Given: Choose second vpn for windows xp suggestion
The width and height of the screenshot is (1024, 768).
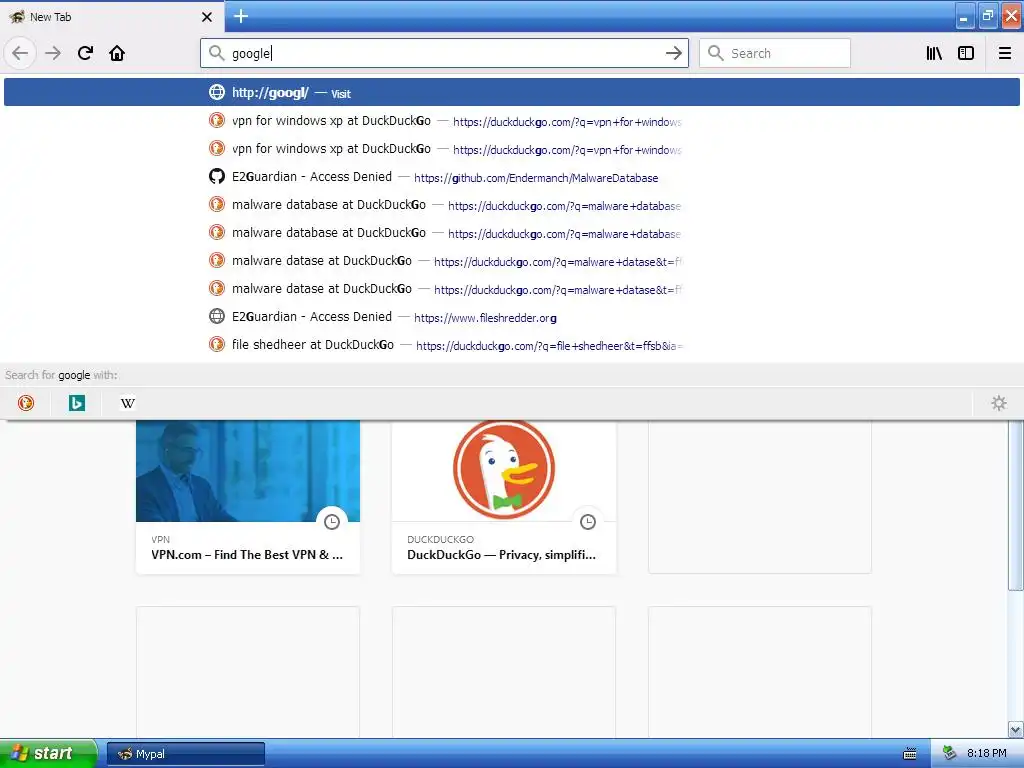Looking at the screenshot, I should [511, 149].
